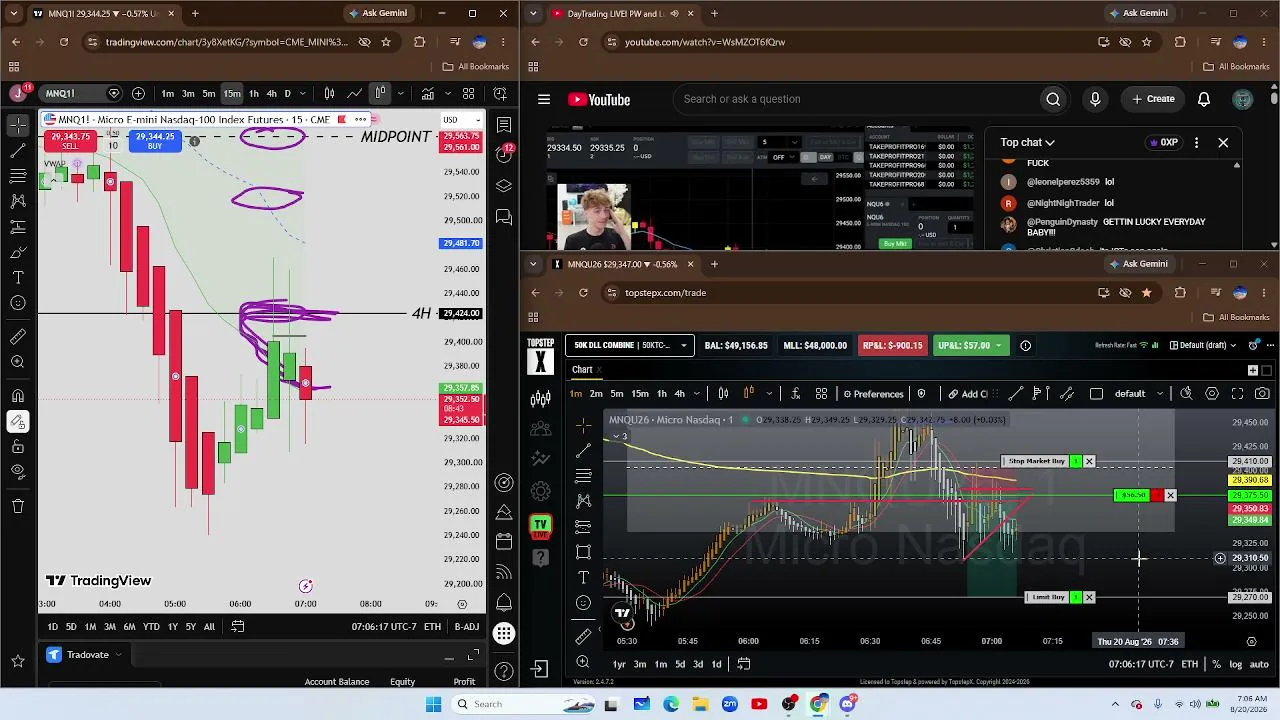This screenshot has width=1280, height=720.
Task: Open TradingView help center question icon
Action: pos(504,670)
